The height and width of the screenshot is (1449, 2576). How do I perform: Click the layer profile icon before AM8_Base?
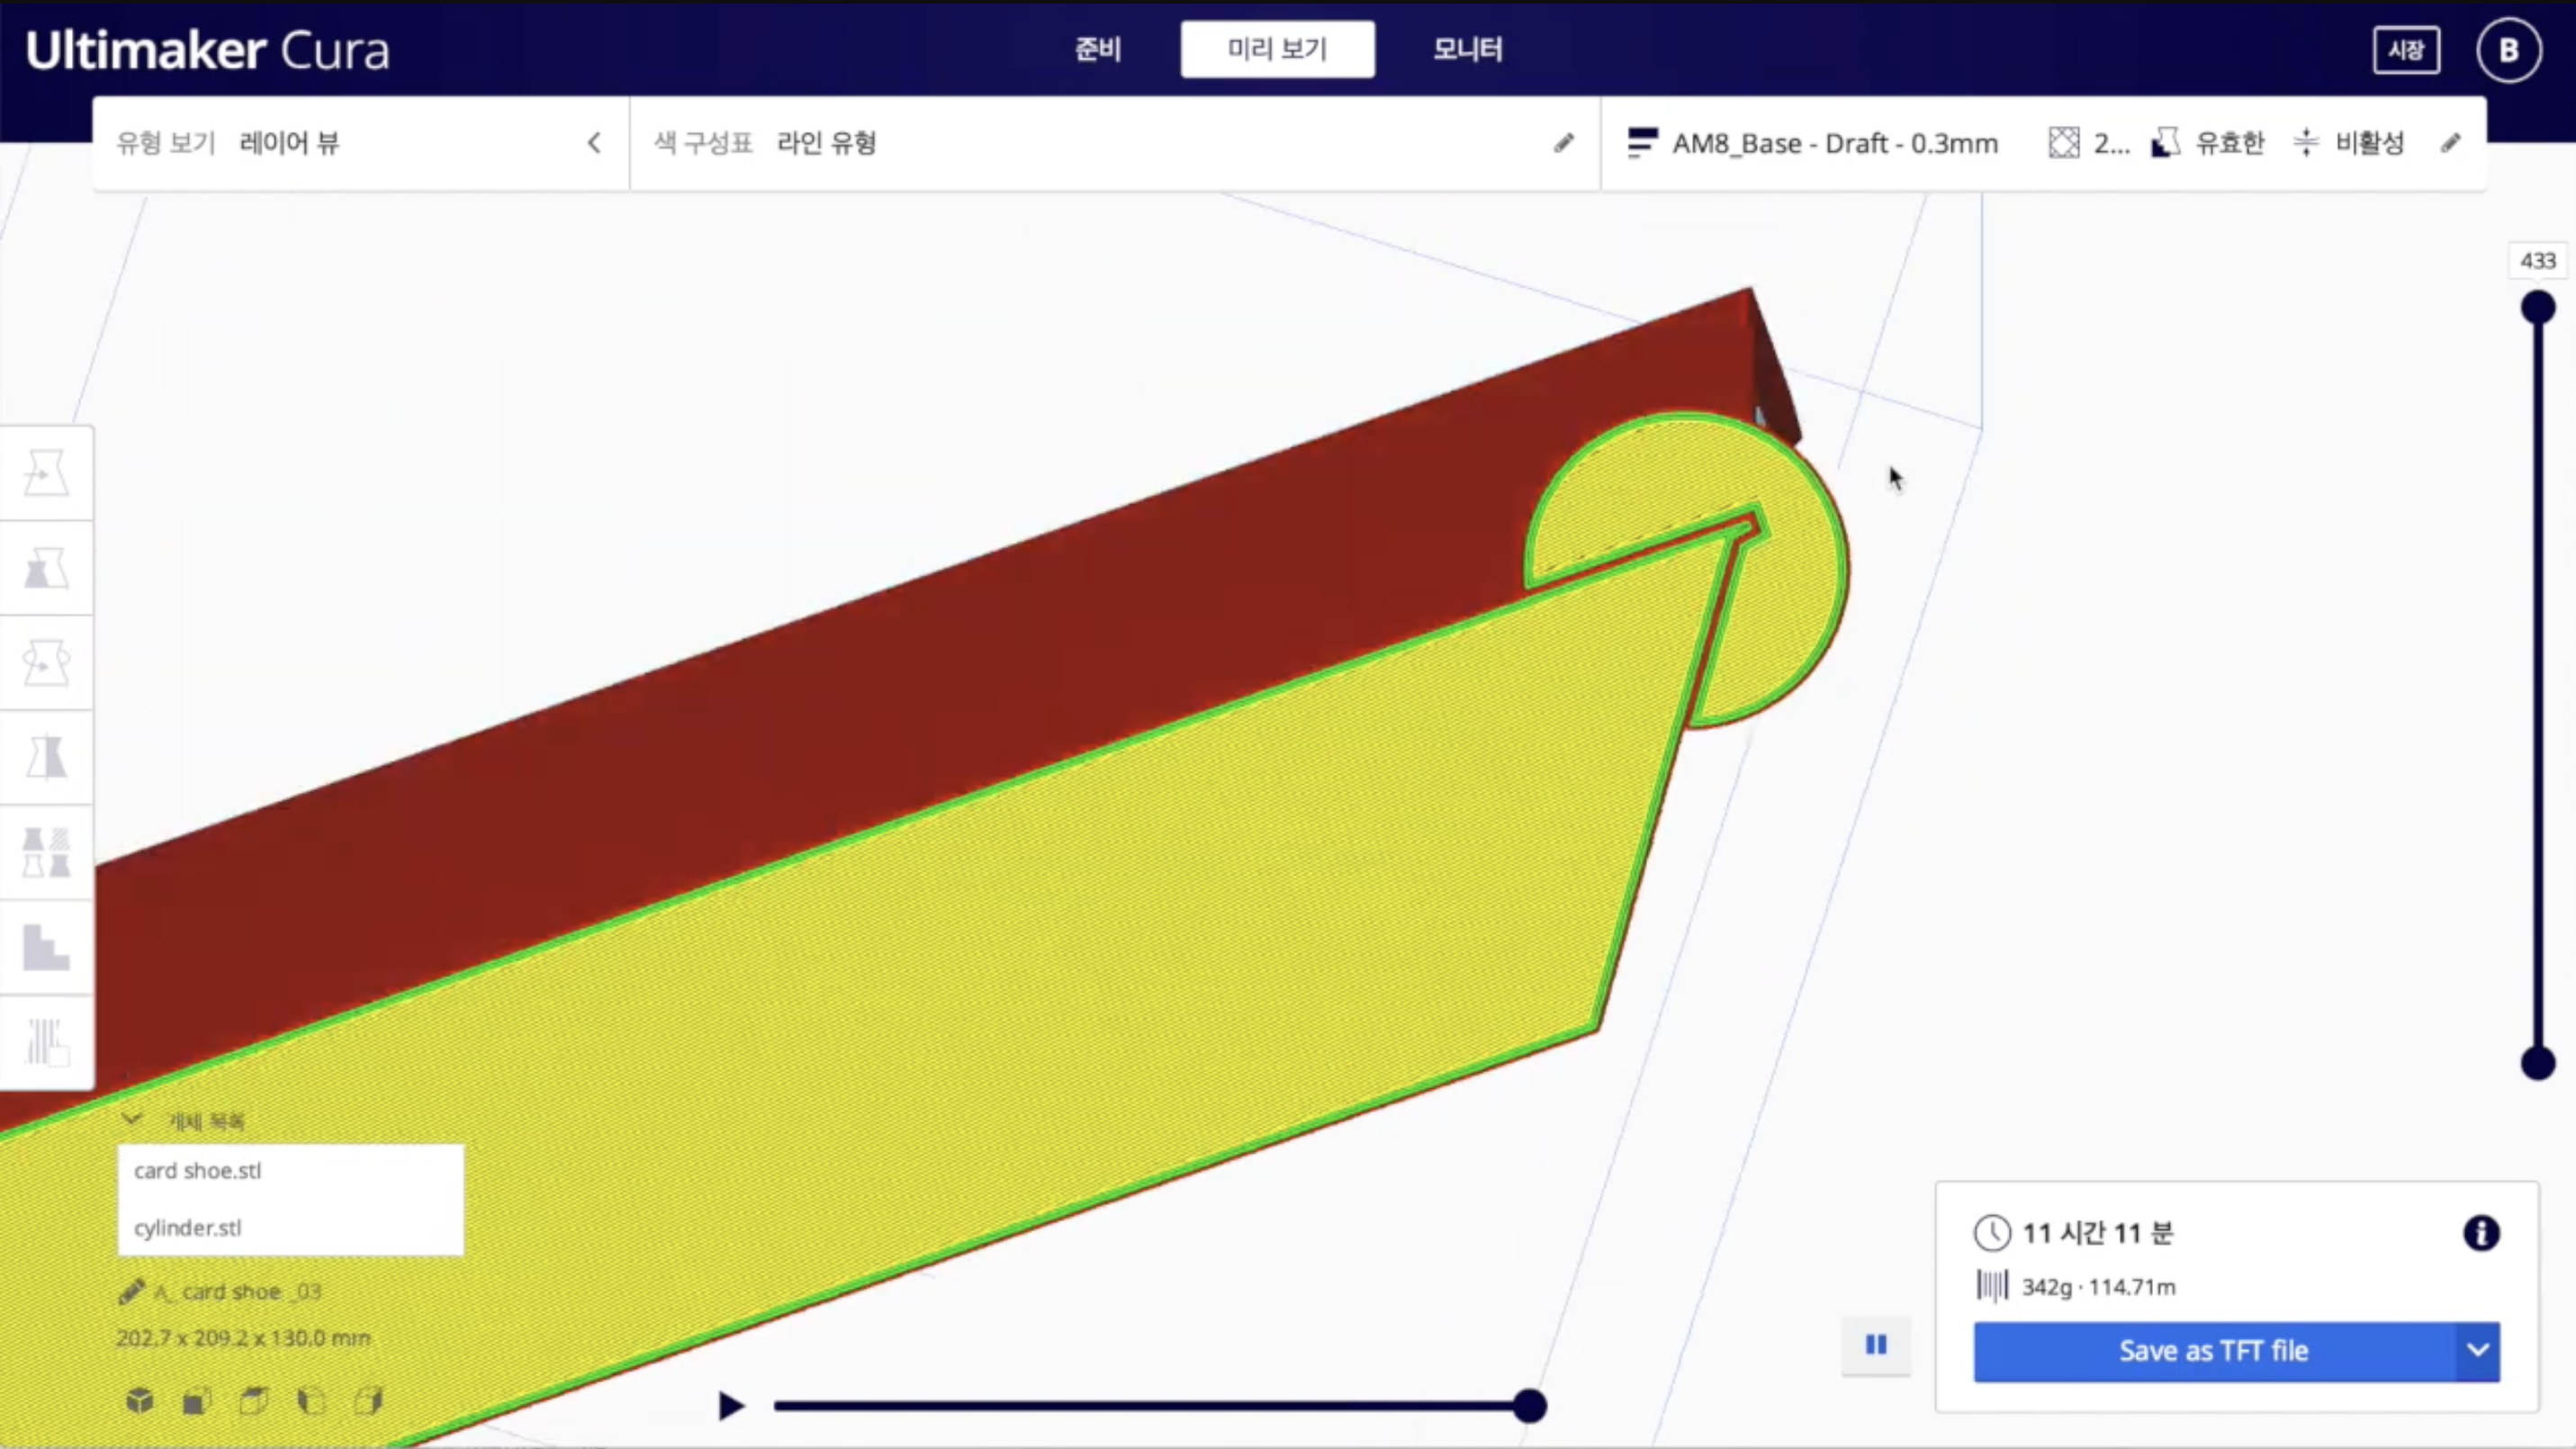point(1642,143)
